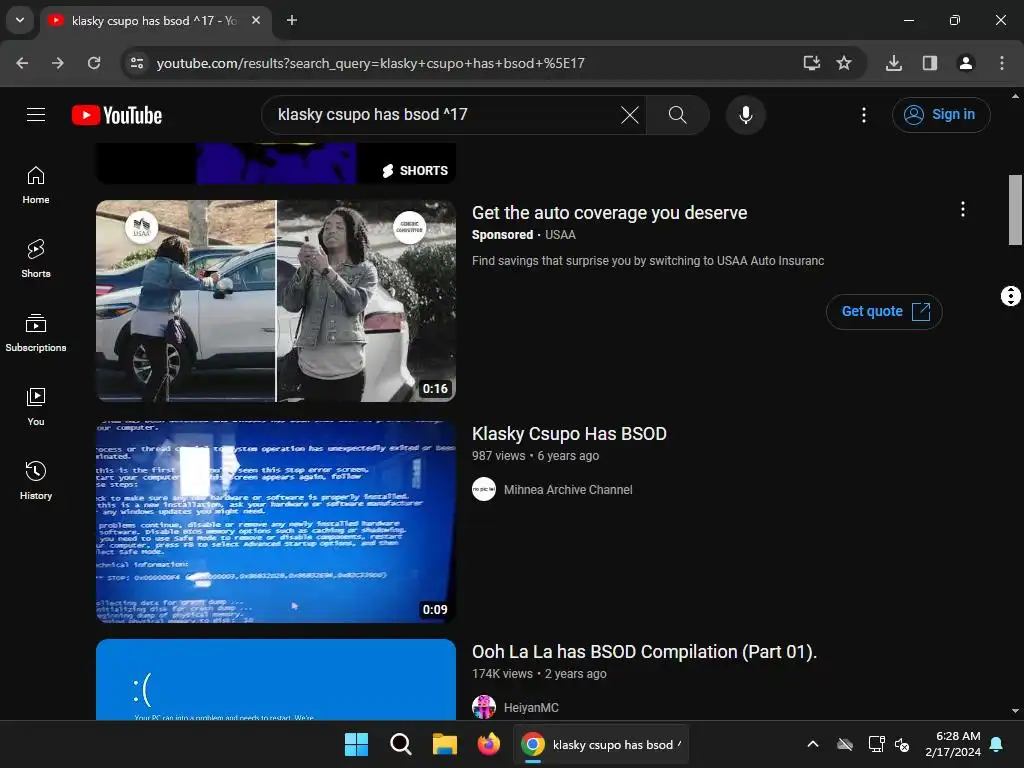The image size is (1024, 768).
Task: Open the clock and date panel
Action: tap(953, 744)
